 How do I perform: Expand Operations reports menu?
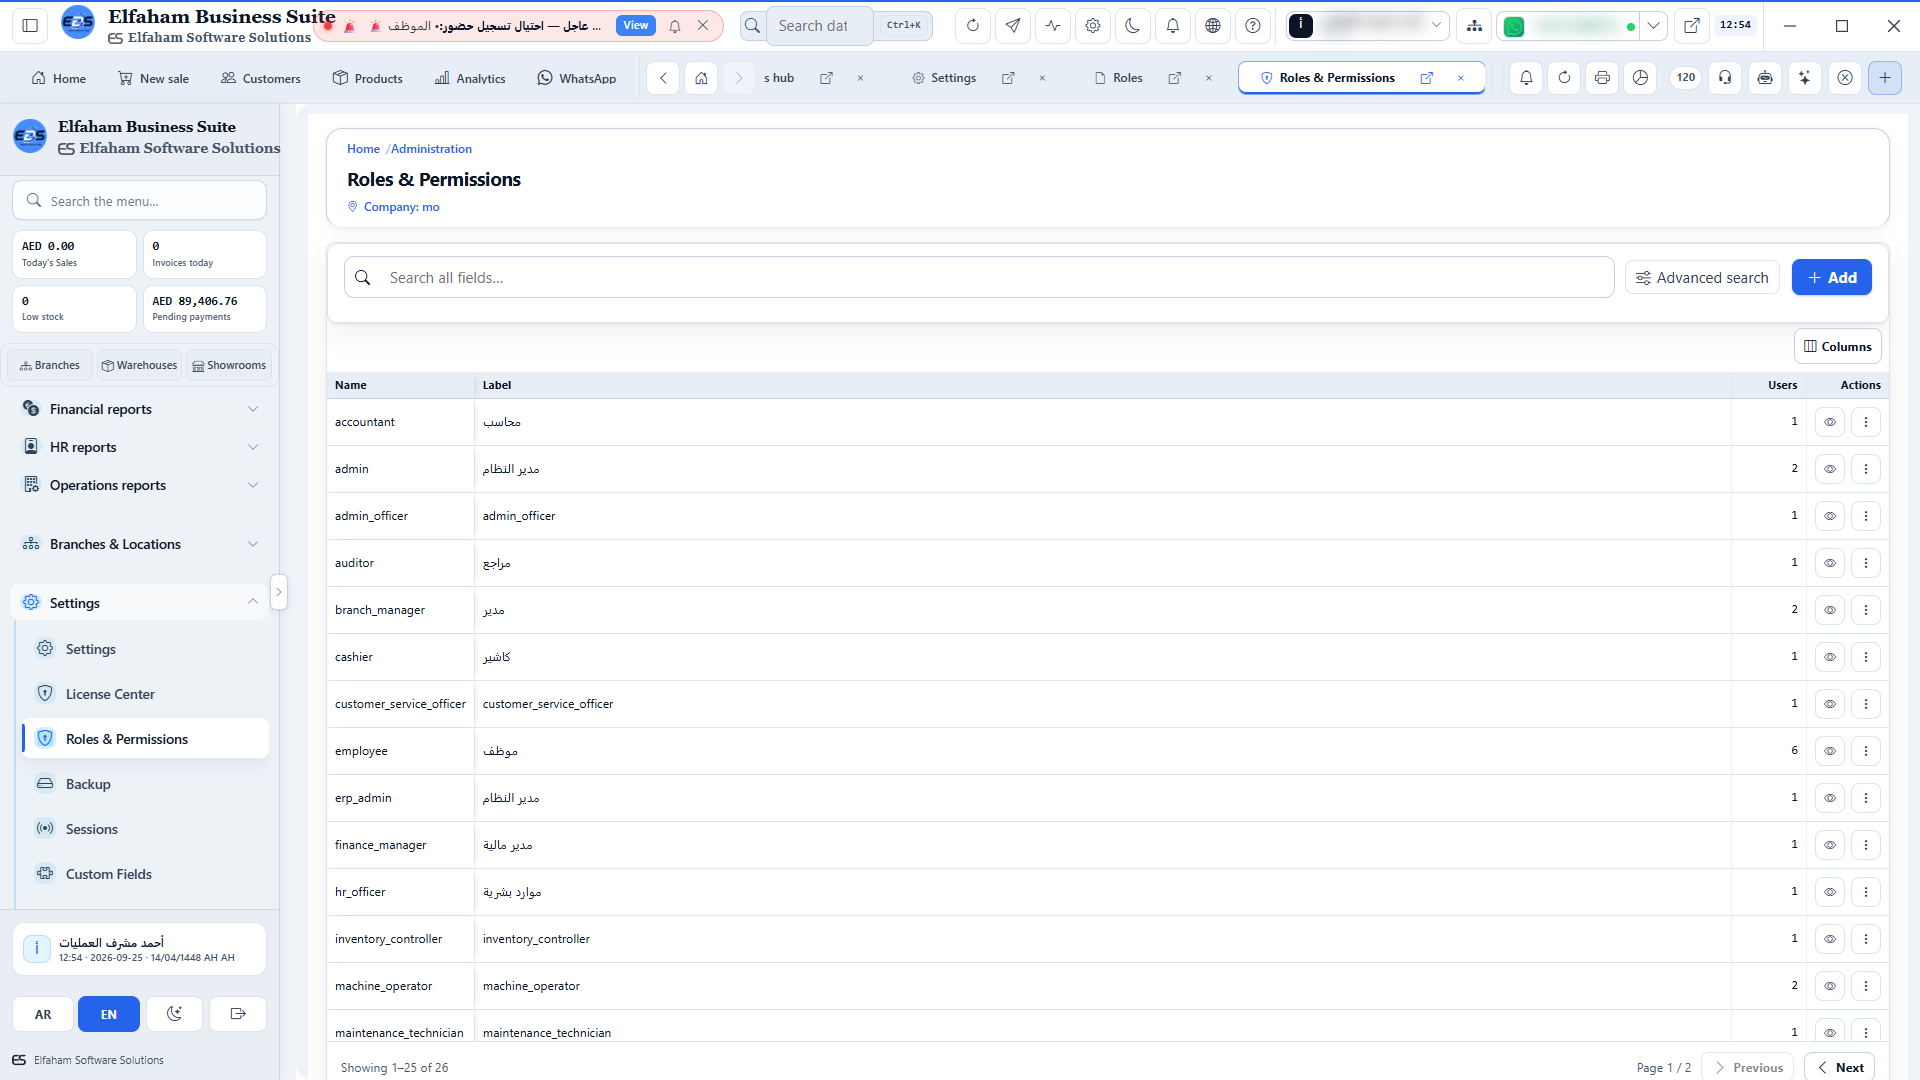coord(140,485)
